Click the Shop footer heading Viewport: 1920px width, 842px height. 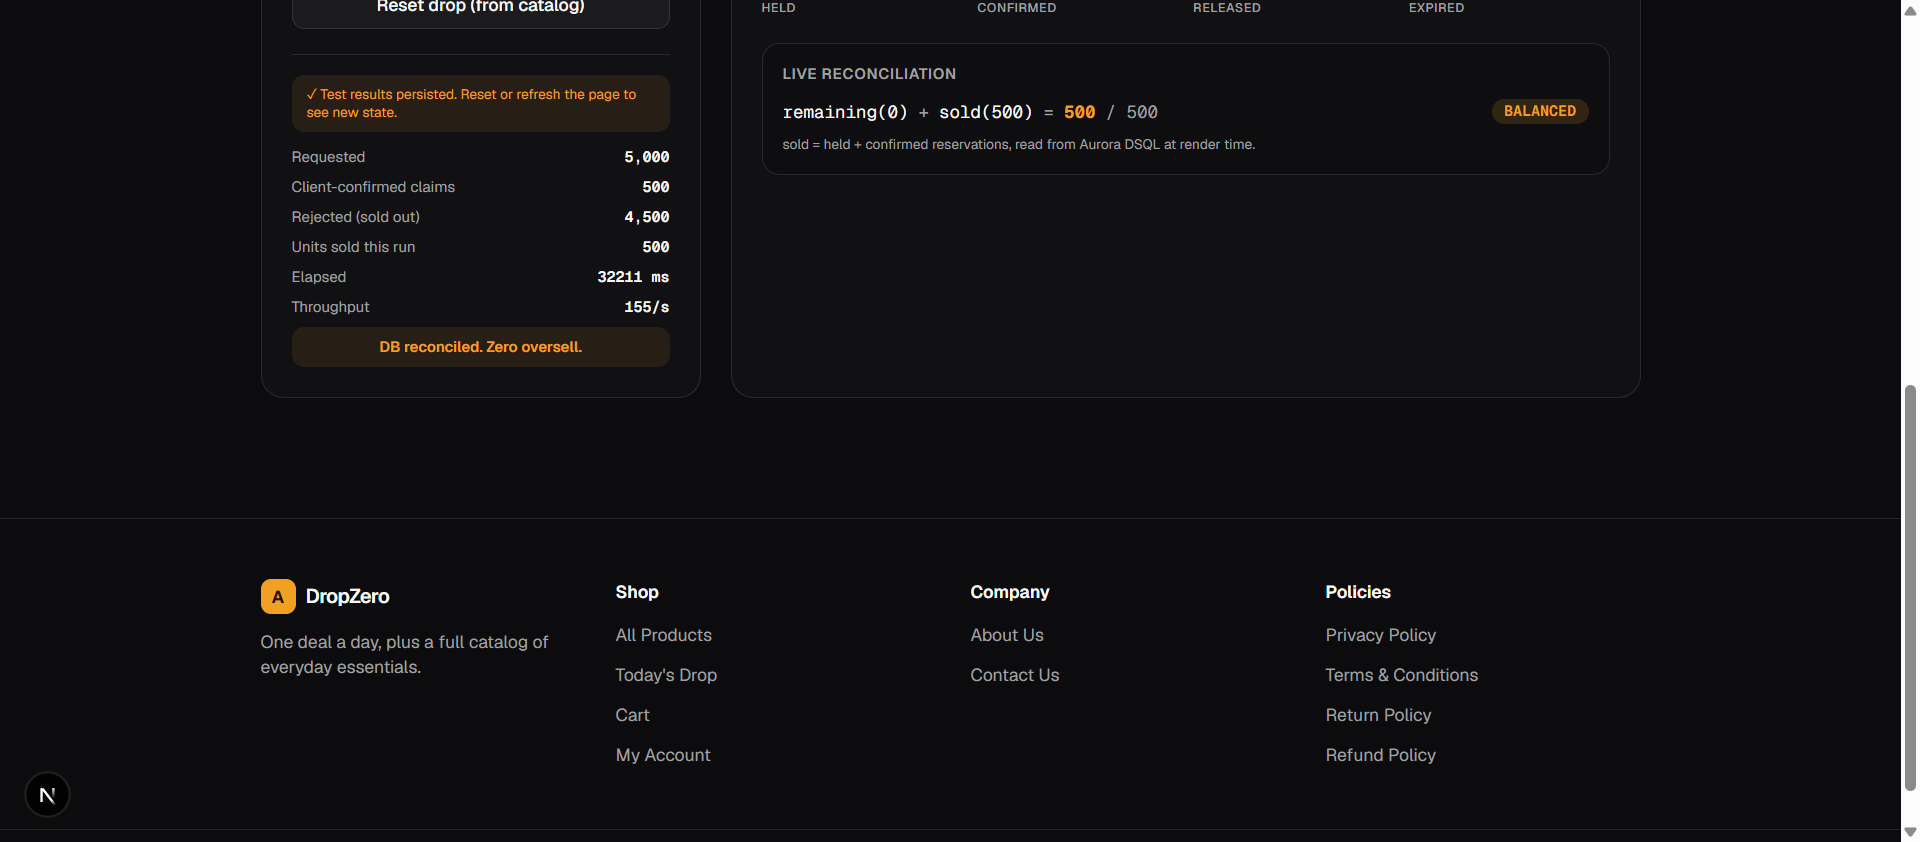[637, 592]
